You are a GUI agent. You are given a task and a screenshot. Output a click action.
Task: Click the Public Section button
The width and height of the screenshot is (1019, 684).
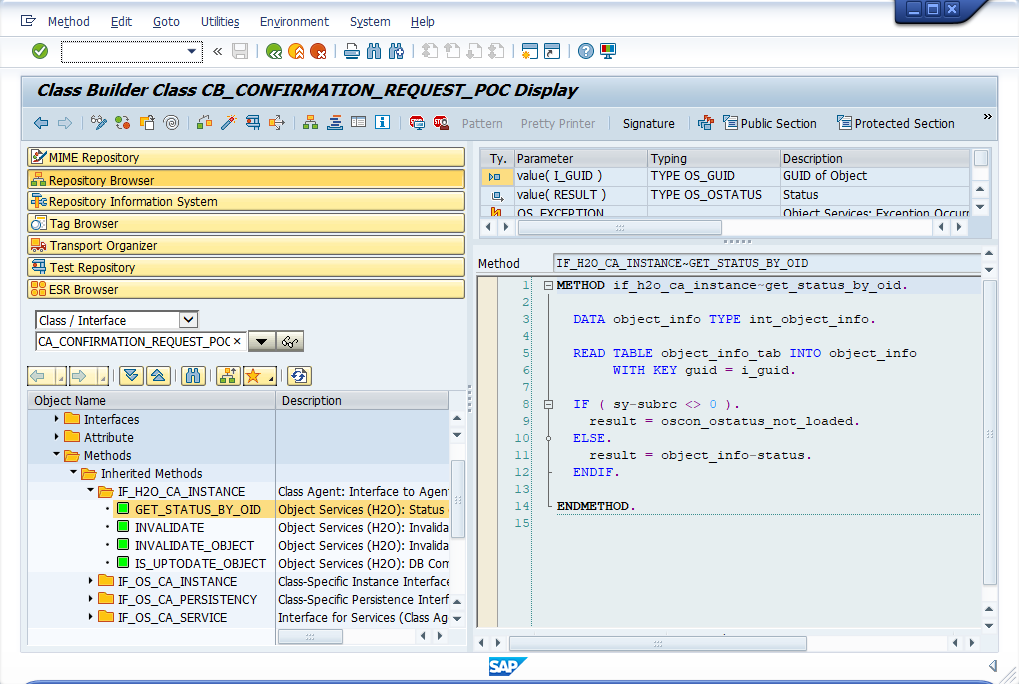click(770, 123)
